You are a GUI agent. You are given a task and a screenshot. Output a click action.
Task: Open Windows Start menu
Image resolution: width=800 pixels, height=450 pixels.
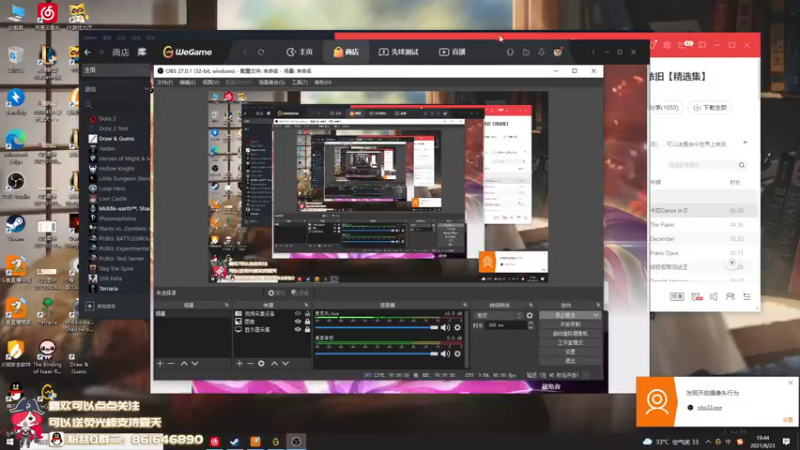pos(10,441)
